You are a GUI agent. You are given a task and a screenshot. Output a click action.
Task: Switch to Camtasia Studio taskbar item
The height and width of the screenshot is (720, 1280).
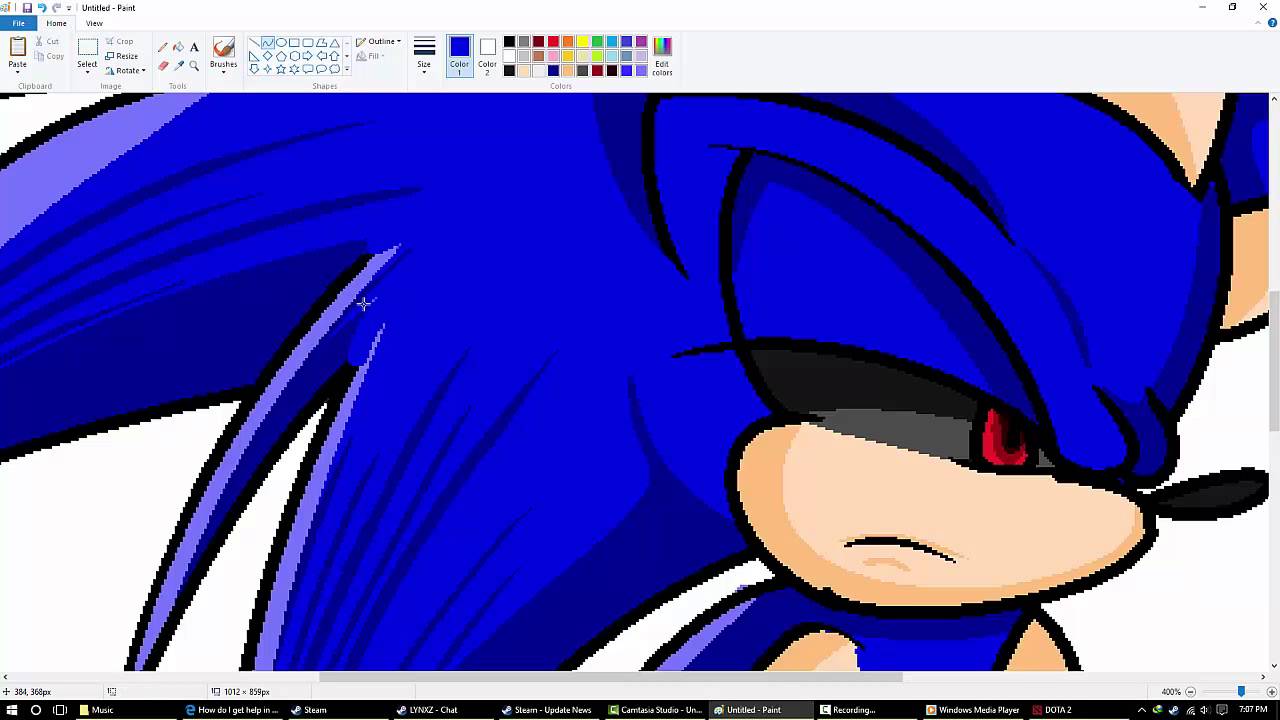tap(656, 710)
